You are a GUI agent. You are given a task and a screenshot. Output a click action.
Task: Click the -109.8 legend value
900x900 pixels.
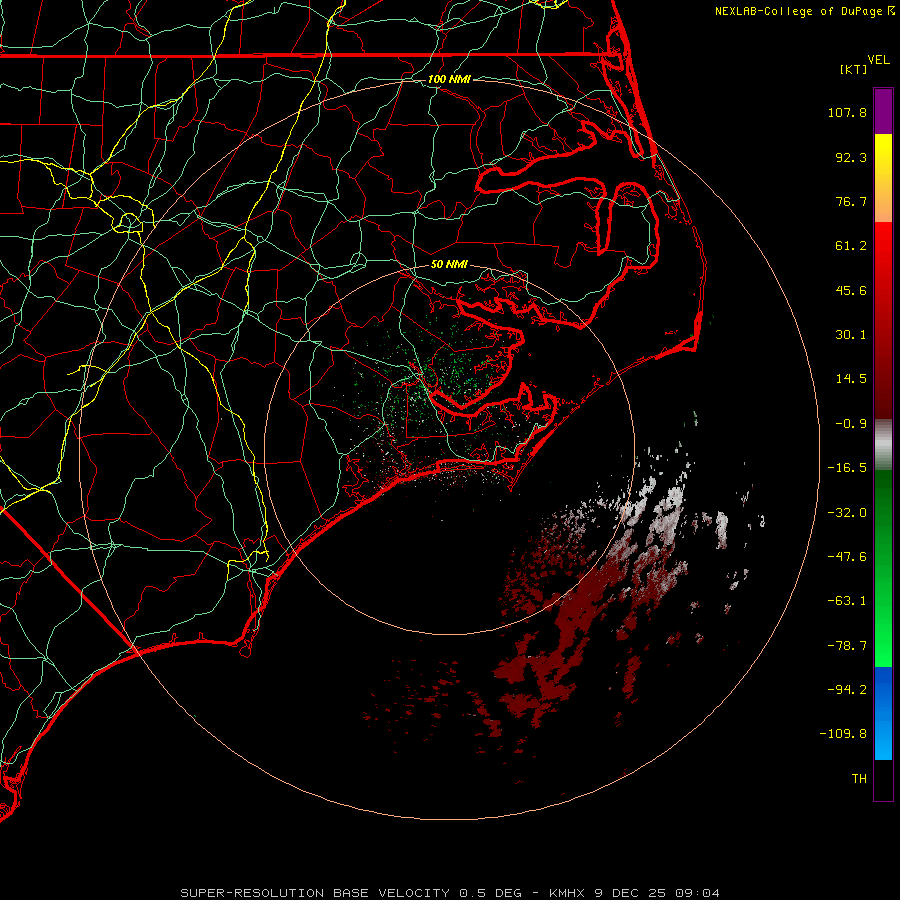click(x=843, y=734)
